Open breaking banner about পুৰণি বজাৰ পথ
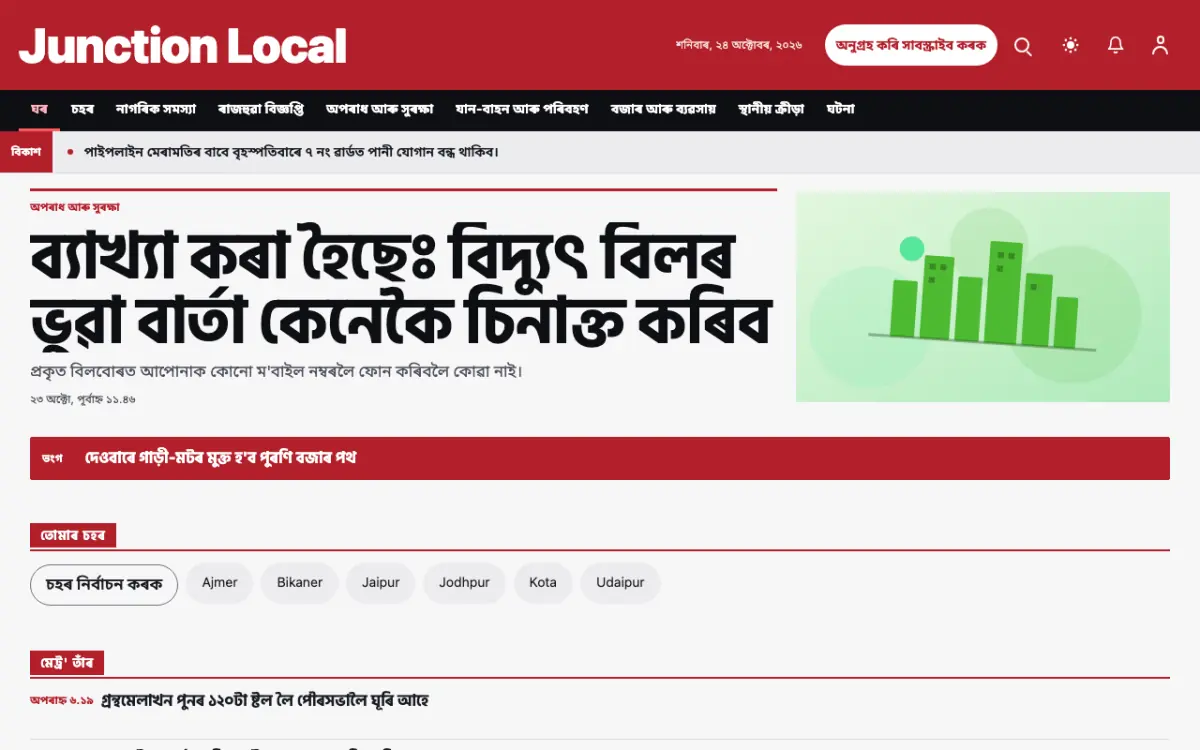The height and width of the screenshot is (750, 1200). (600, 458)
